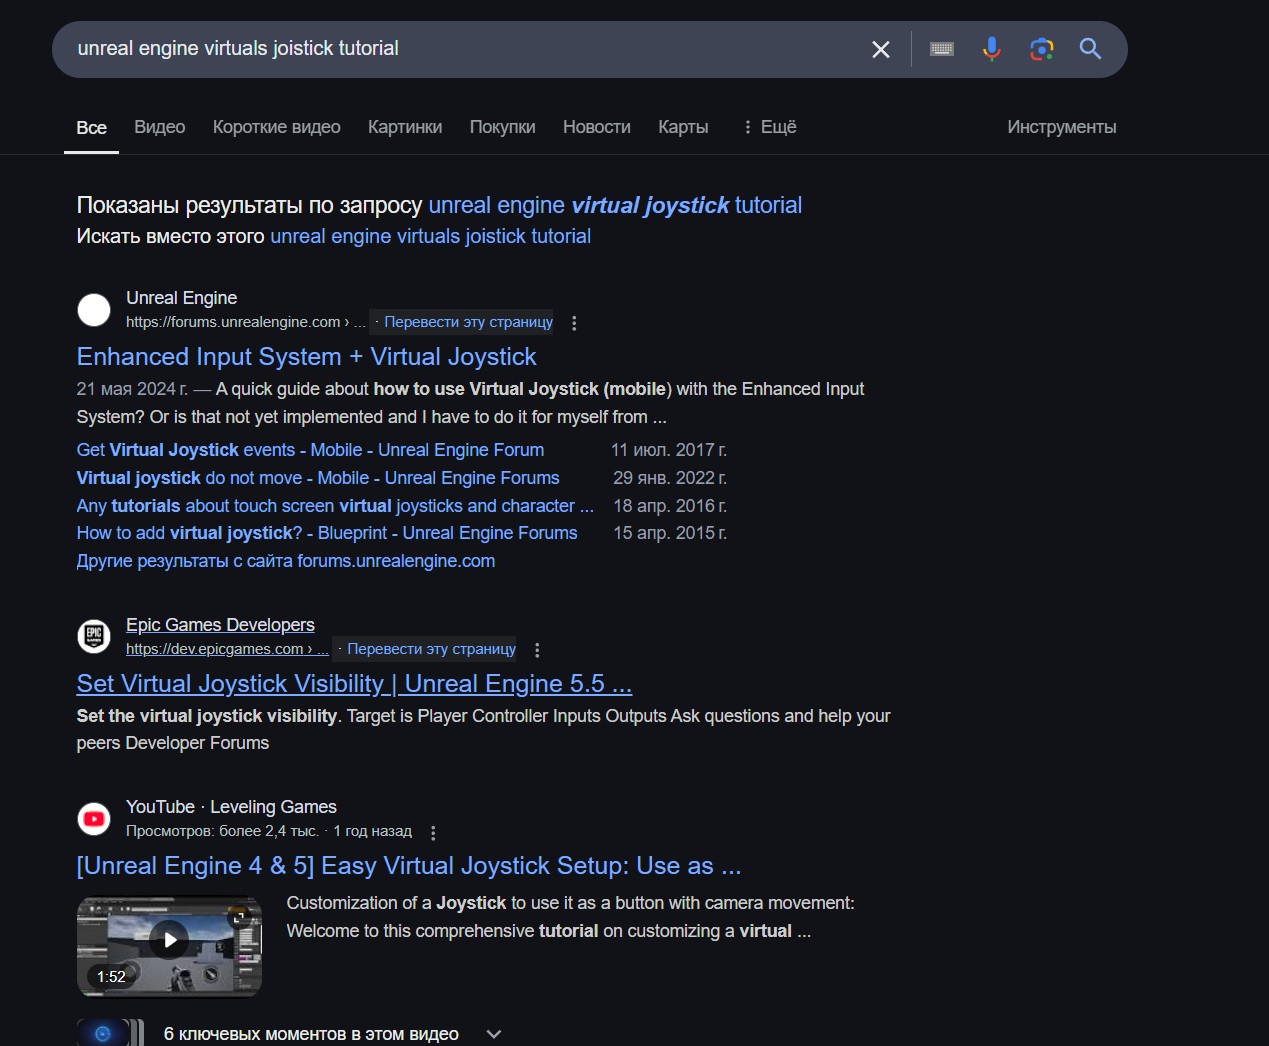Open Easy Virtual Joystick Setup YouTube result
This screenshot has width=1269, height=1046.
pos(409,866)
